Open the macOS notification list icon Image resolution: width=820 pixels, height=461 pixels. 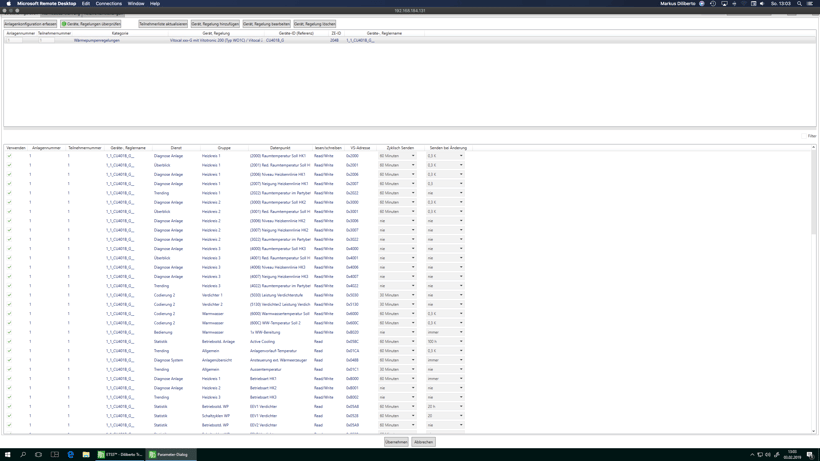pyautogui.click(x=810, y=4)
